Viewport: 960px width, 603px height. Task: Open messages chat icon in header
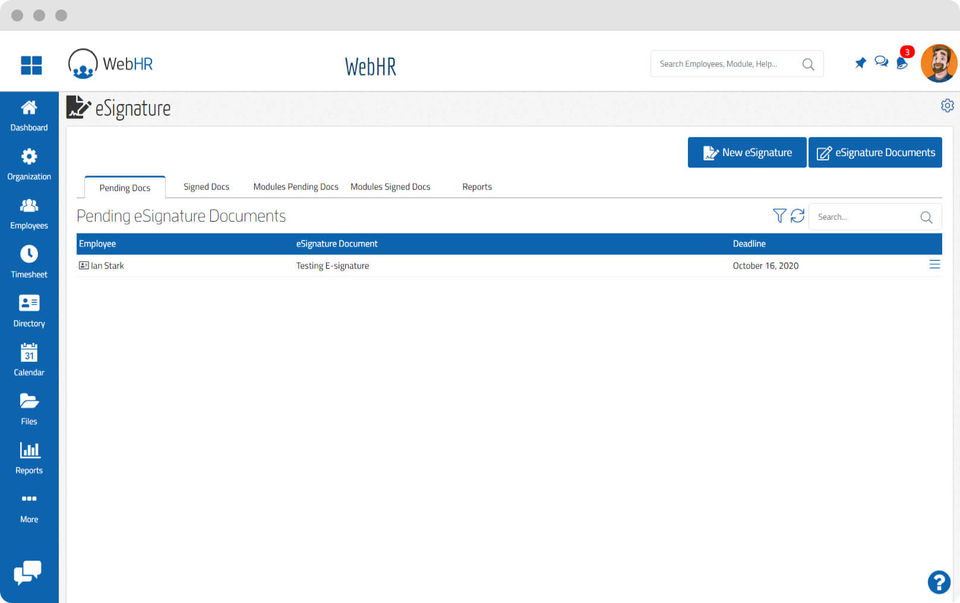881,62
